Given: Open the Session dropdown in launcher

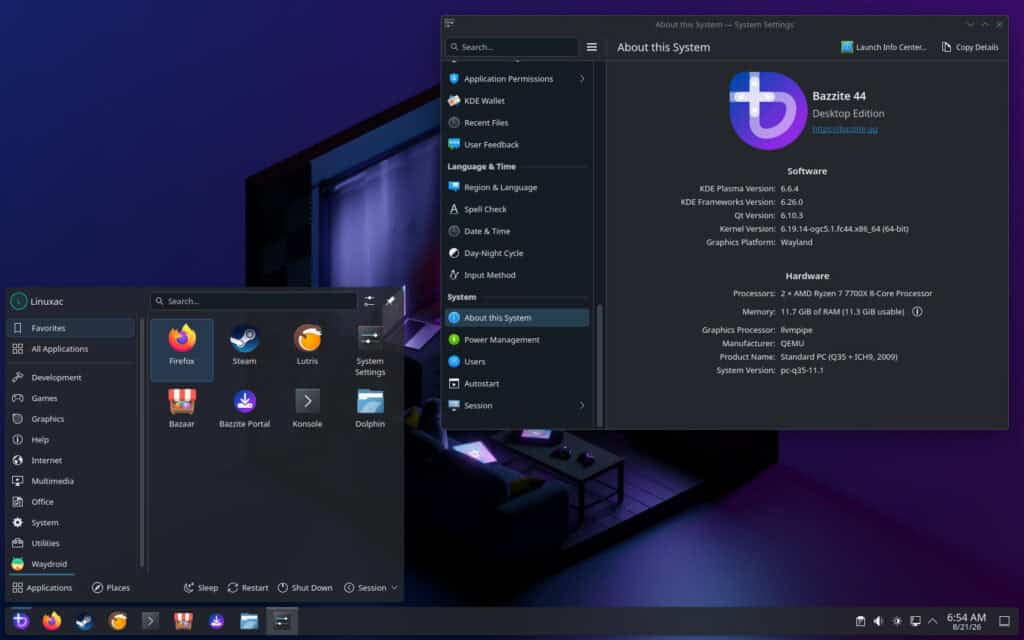Looking at the screenshot, I should pos(371,588).
